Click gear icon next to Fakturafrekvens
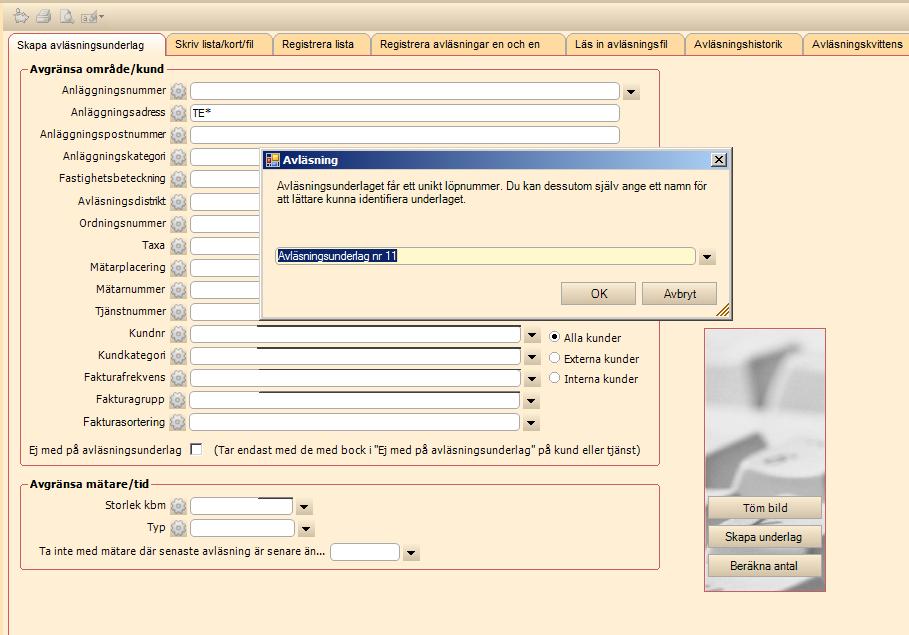This screenshot has width=909, height=635. coord(179,378)
